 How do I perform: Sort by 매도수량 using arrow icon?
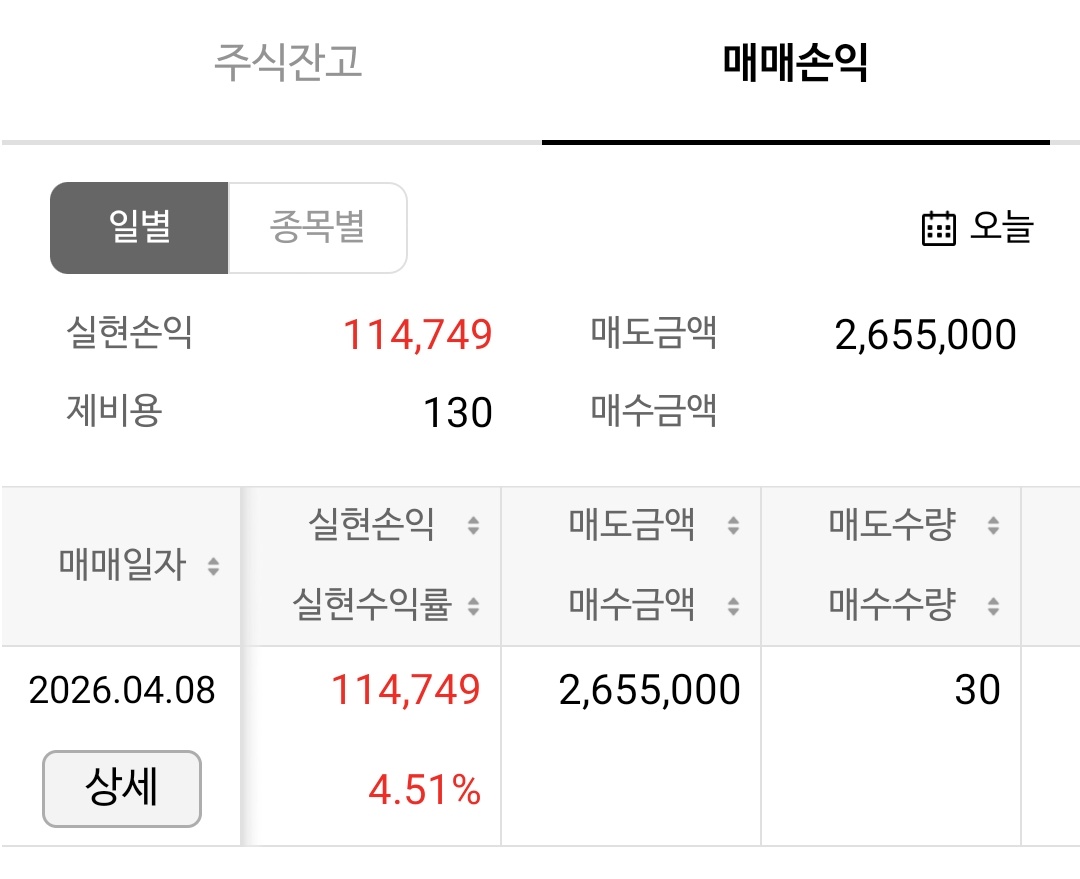pyautogui.click(x=993, y=526)
